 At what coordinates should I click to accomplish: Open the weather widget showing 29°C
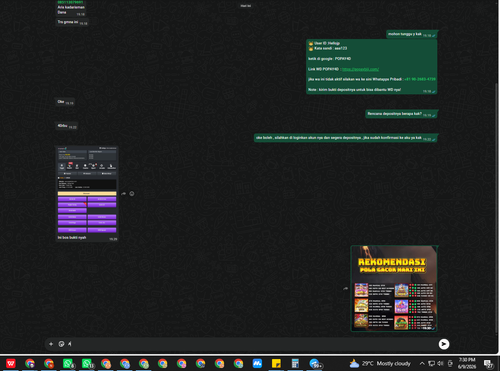pos(380,363)
